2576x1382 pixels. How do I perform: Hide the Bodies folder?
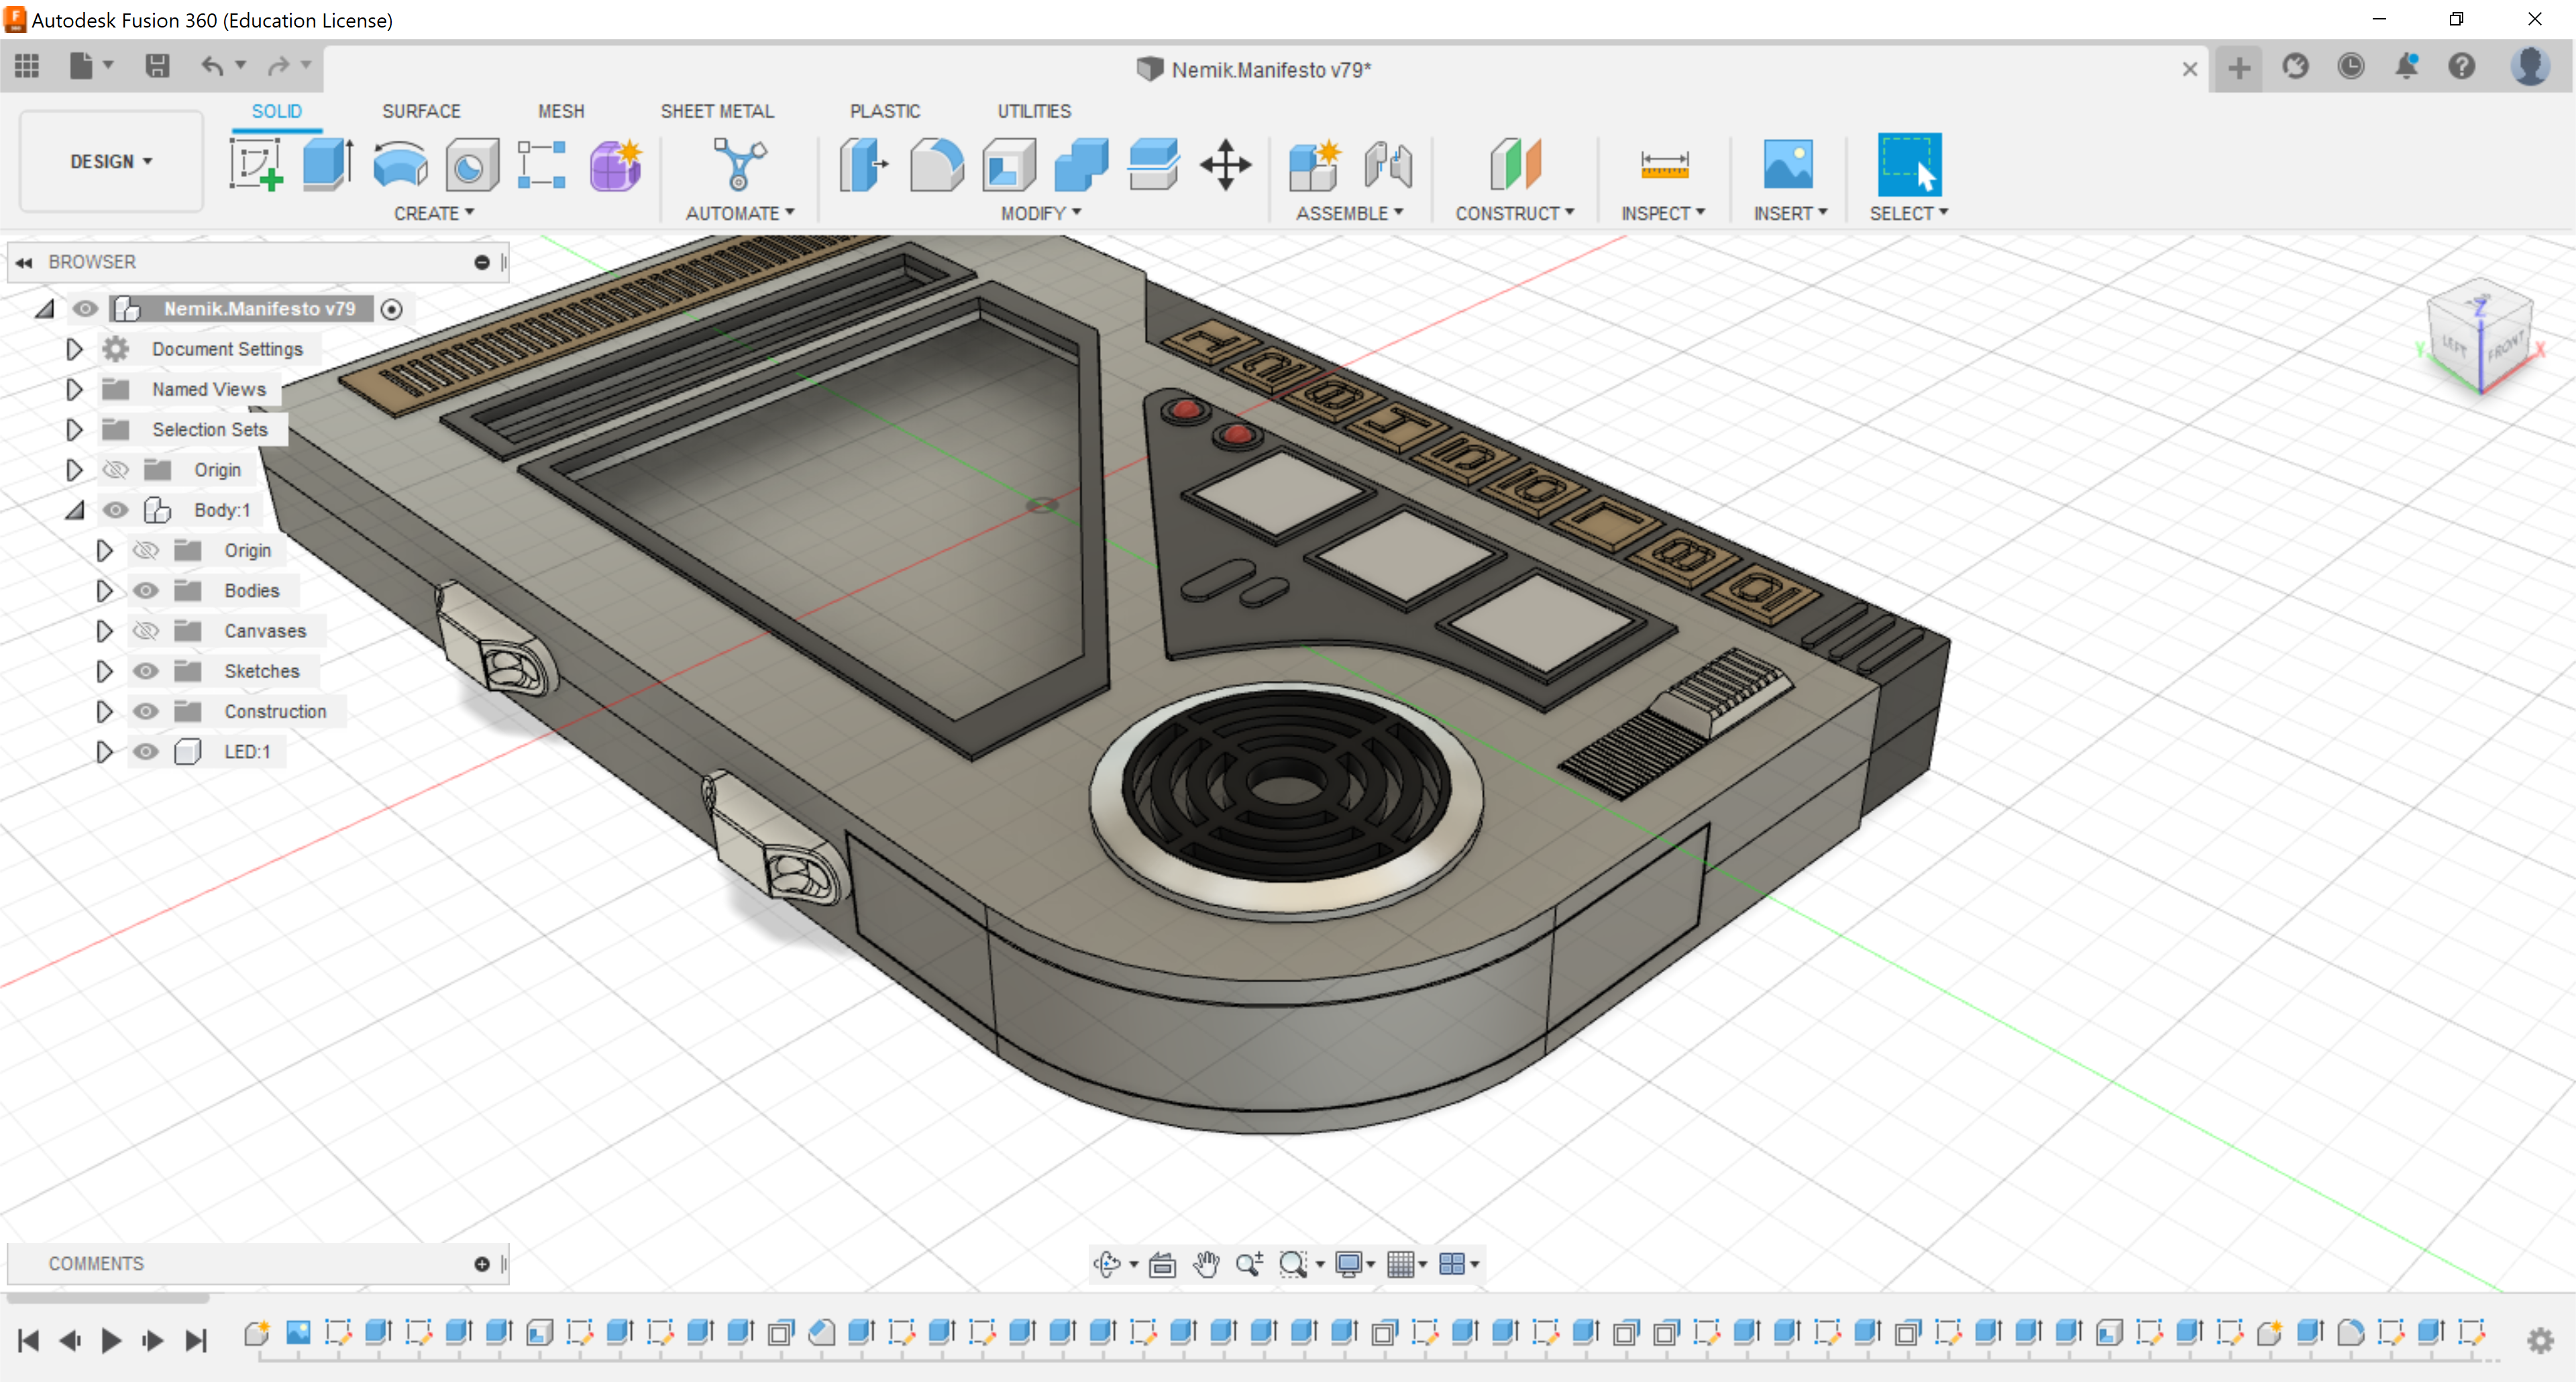coord(146,591)
